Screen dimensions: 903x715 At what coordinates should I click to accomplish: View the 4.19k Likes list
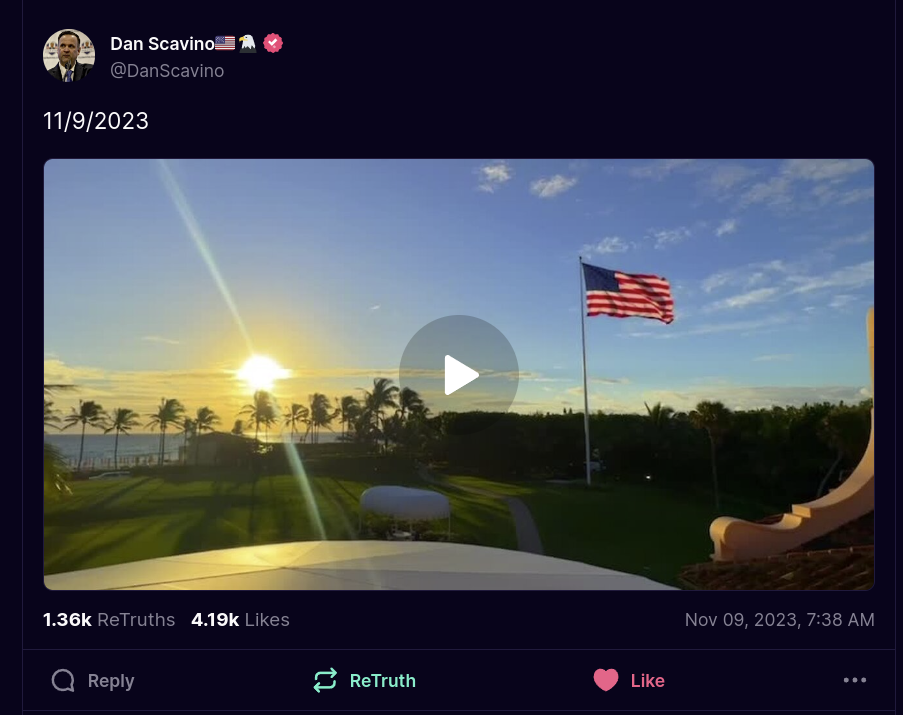tap(240, 620)
